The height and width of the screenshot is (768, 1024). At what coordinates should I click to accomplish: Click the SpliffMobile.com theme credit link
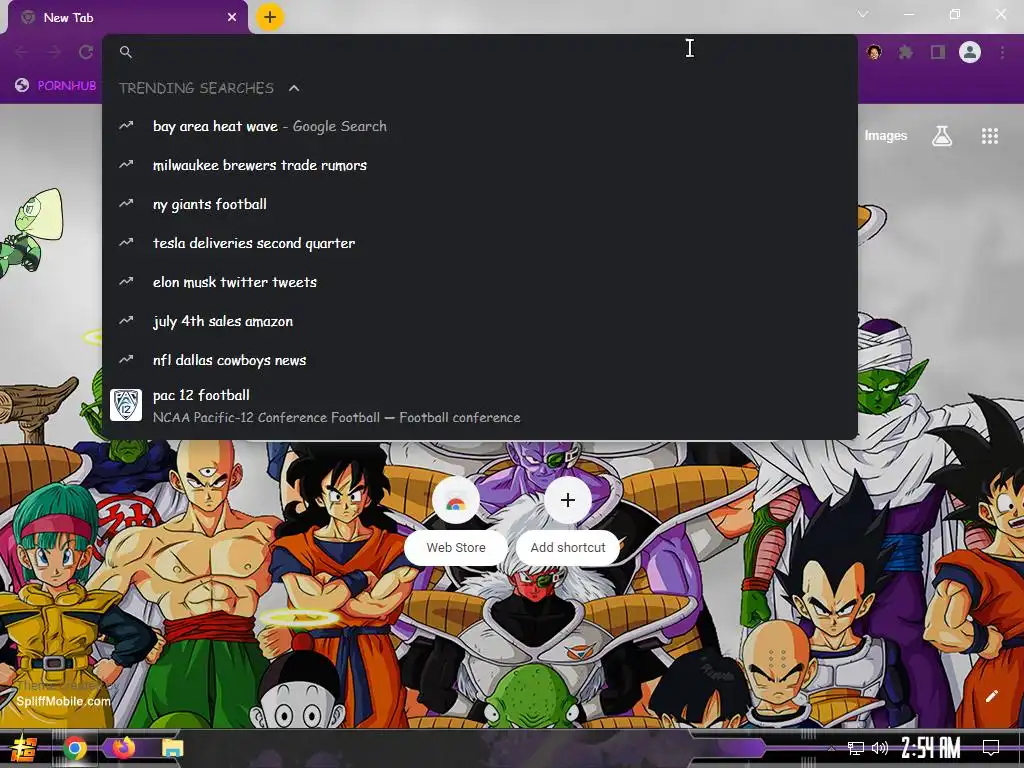63,701
